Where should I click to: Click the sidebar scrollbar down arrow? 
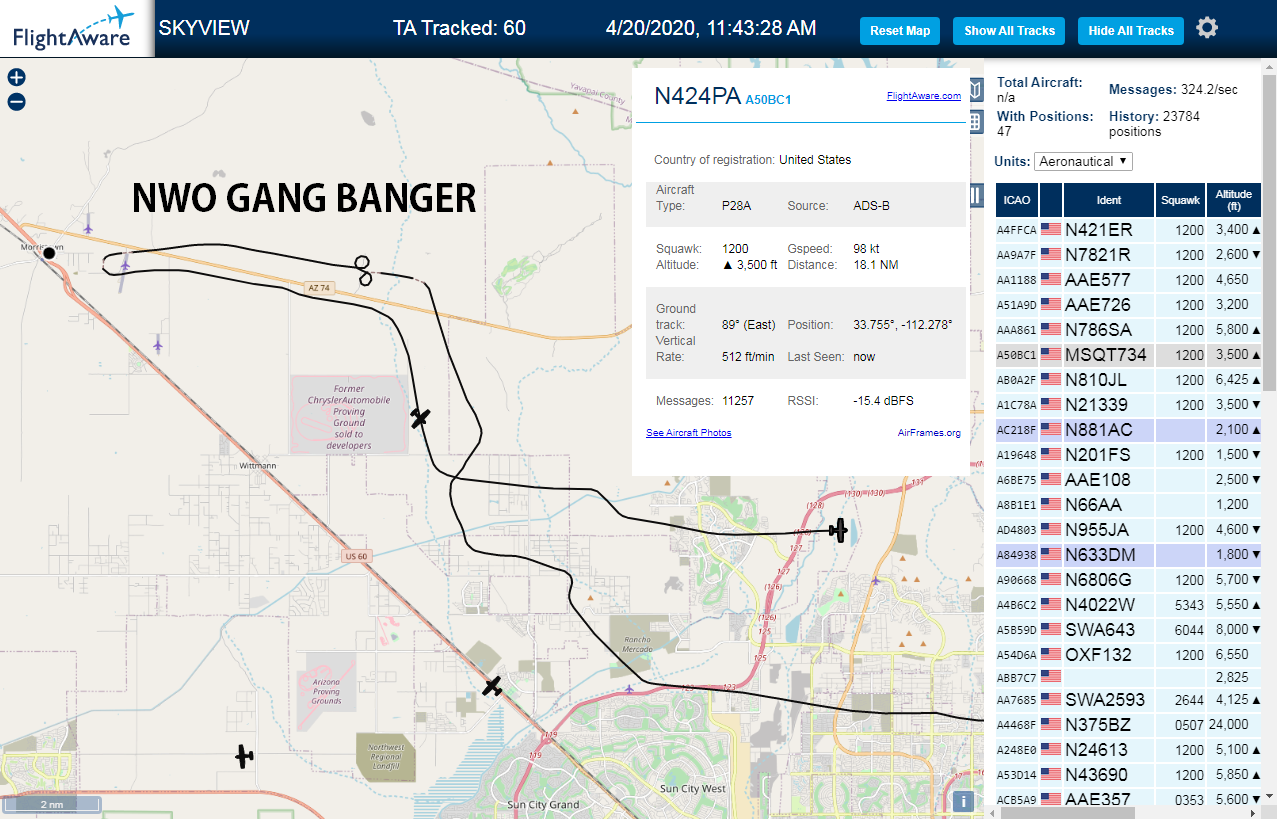point(1269,796)
